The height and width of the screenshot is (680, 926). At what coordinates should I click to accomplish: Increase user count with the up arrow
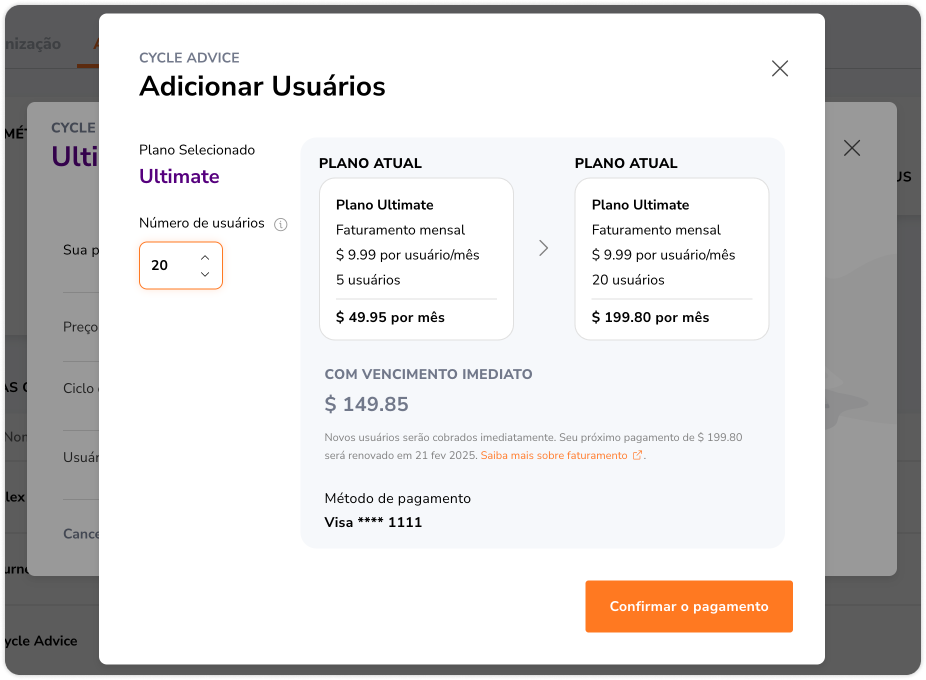(205, 257)
